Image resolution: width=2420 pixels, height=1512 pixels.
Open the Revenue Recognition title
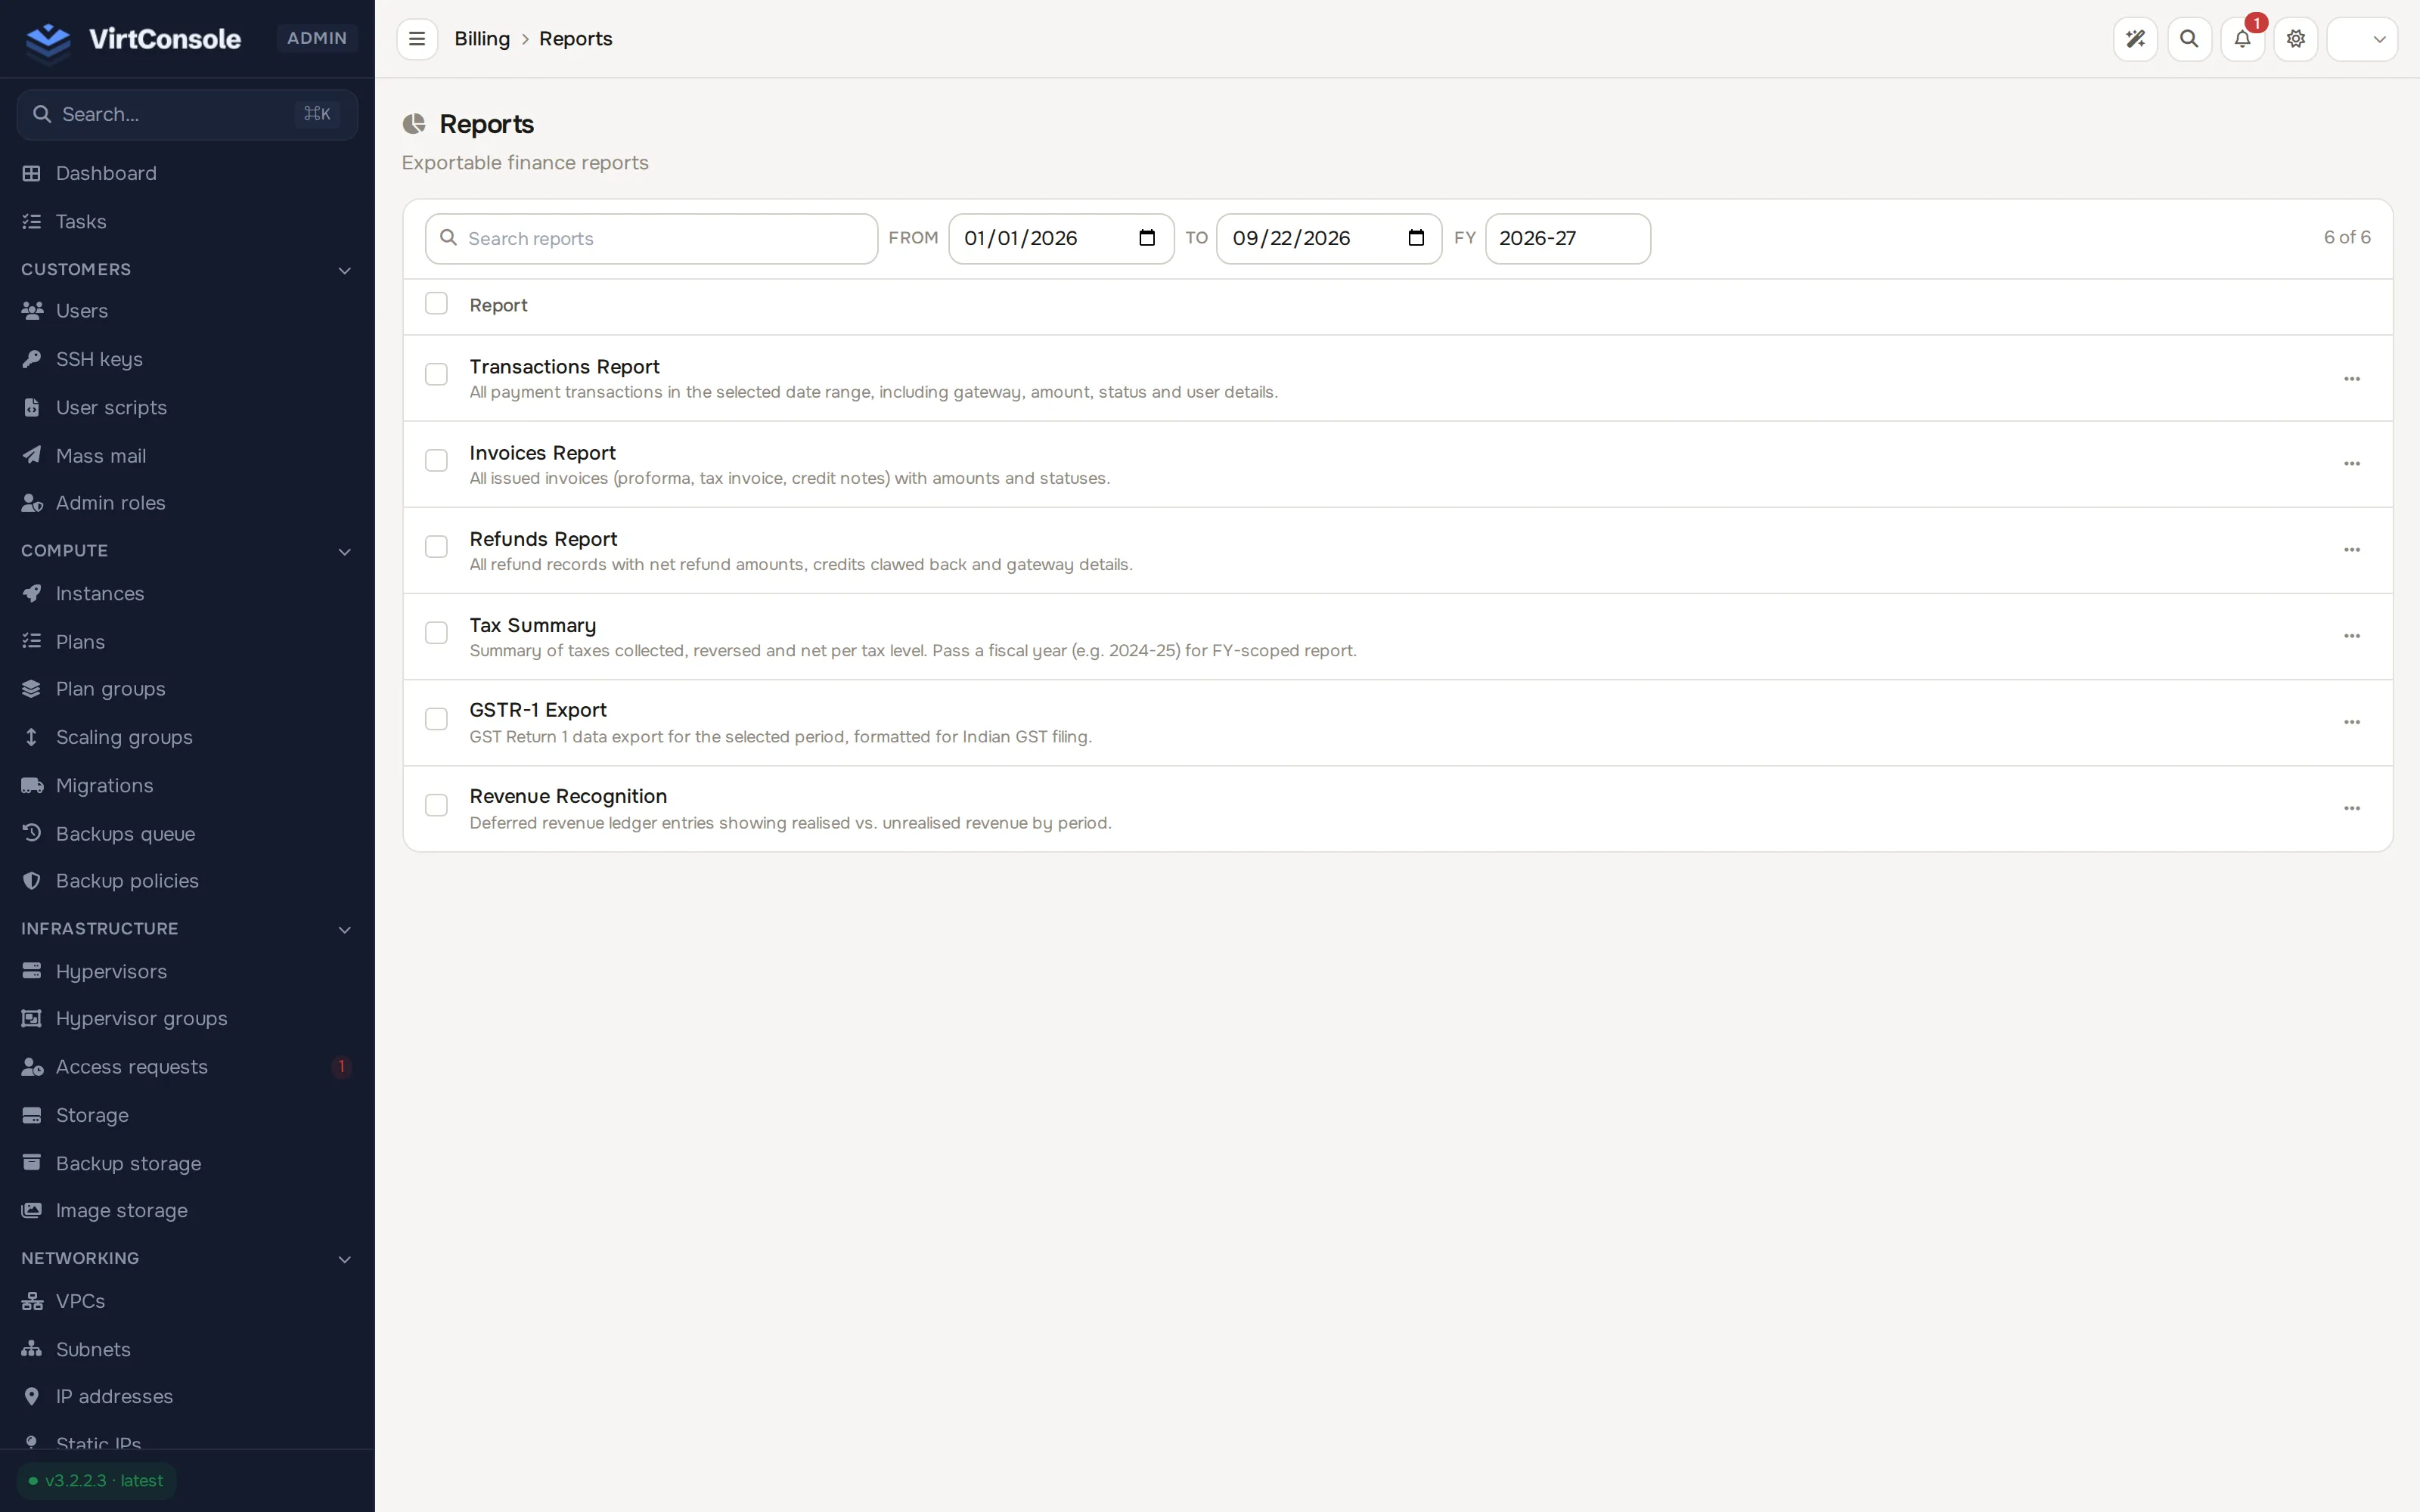tap(568, 797)
